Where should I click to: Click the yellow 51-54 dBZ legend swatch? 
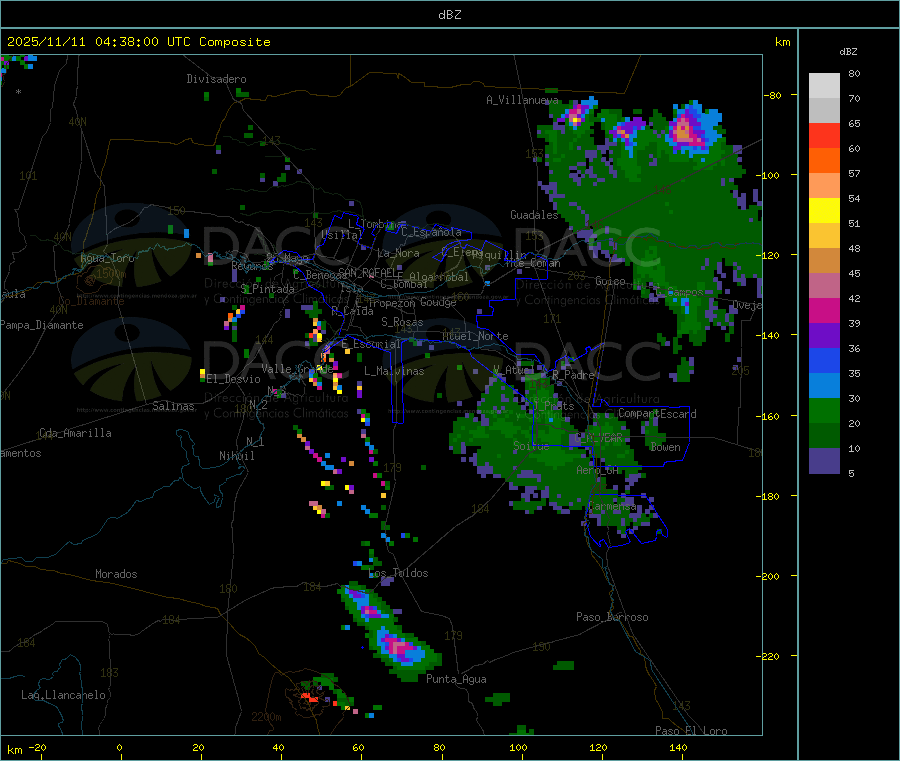click(x=824, y=211)
